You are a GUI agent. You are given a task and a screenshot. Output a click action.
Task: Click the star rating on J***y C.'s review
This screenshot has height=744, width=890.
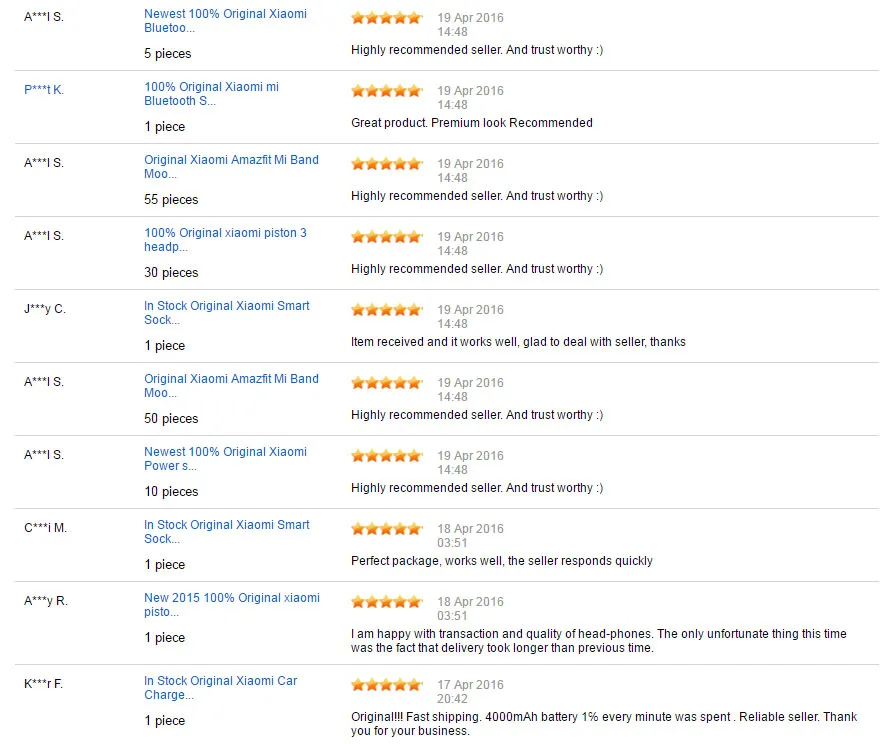(x=387, y=310)
